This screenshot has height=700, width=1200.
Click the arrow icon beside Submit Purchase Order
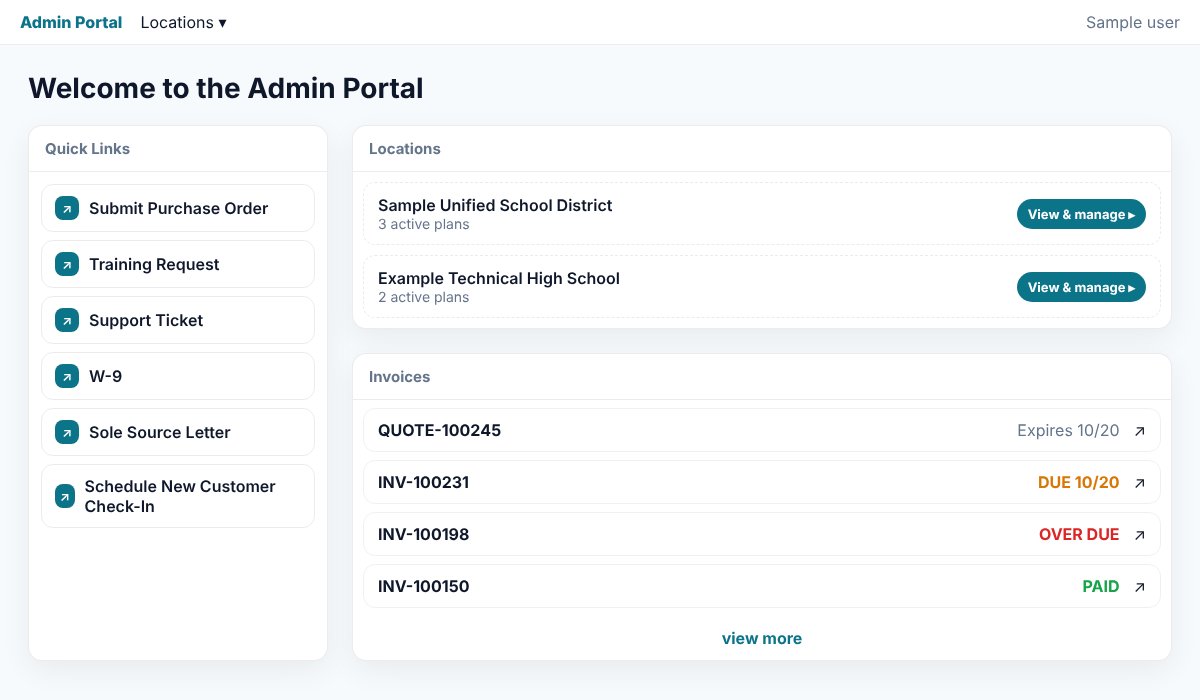pos(66,209)
